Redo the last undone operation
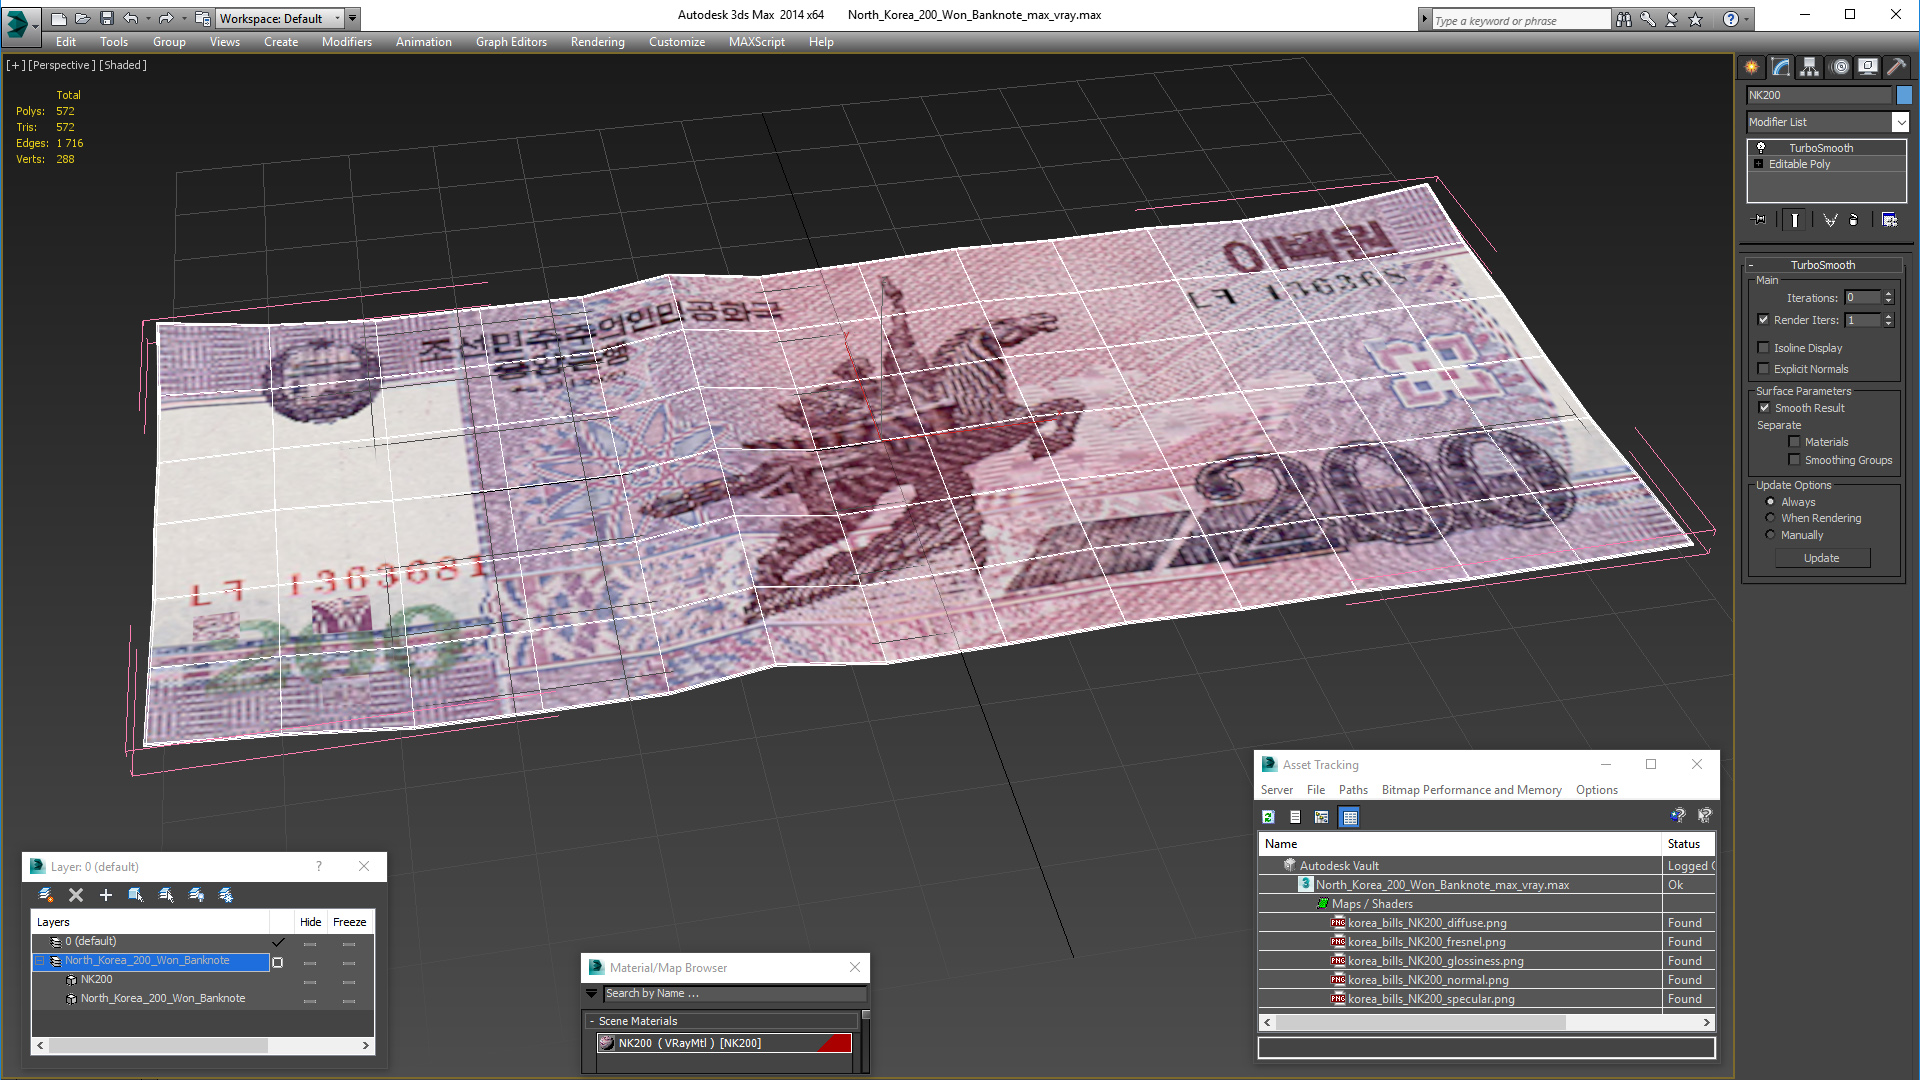The width and height of the screenshot is (1920, 1080). 166,18
